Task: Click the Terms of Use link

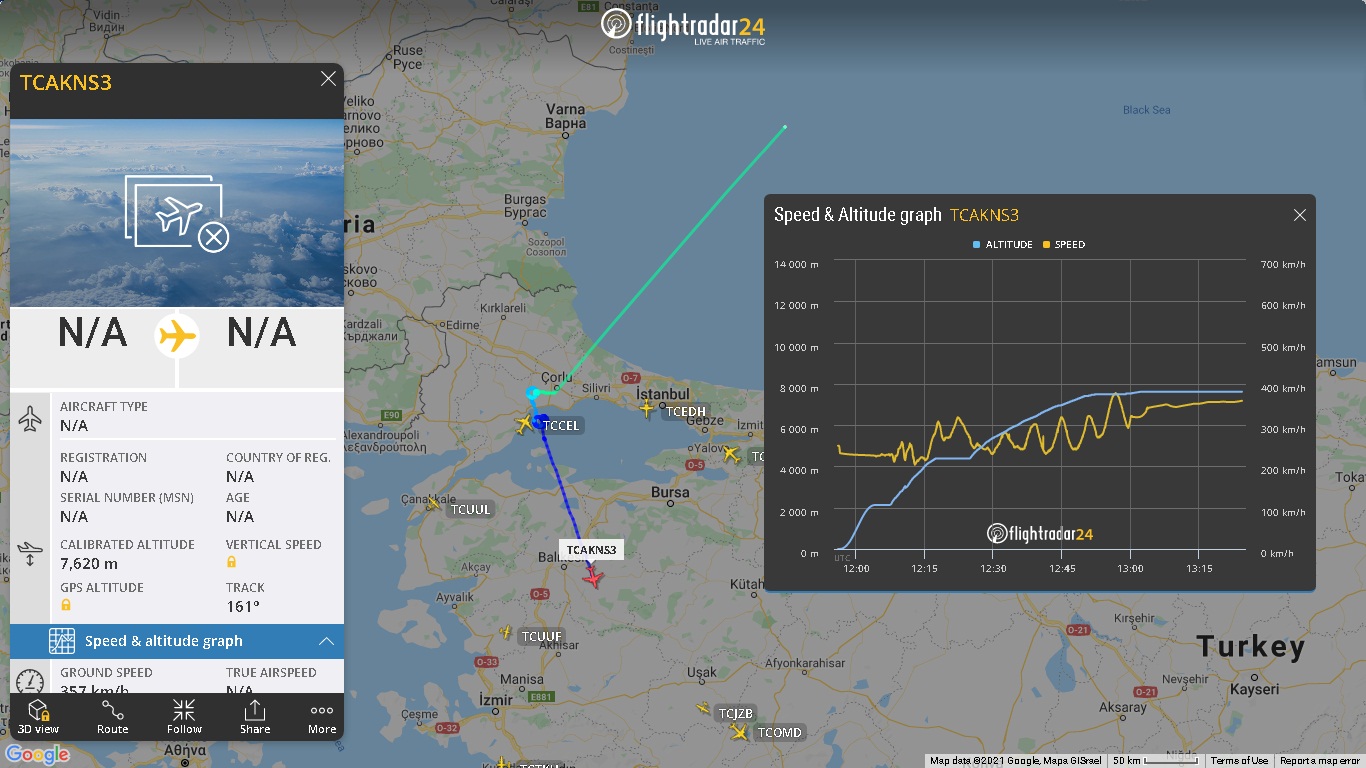Action: 1239,761
